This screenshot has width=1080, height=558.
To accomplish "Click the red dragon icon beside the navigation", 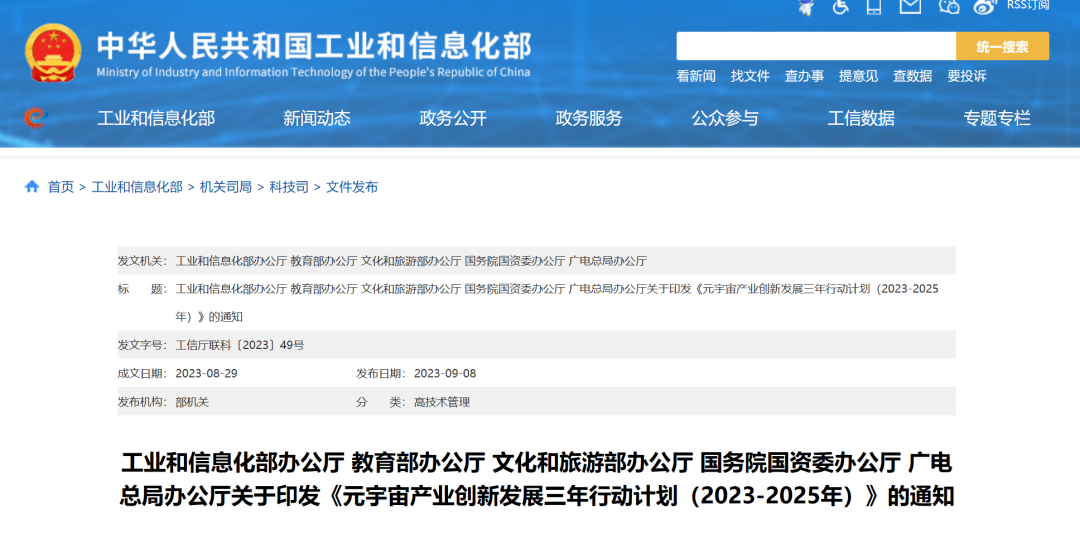I will 34,118.
